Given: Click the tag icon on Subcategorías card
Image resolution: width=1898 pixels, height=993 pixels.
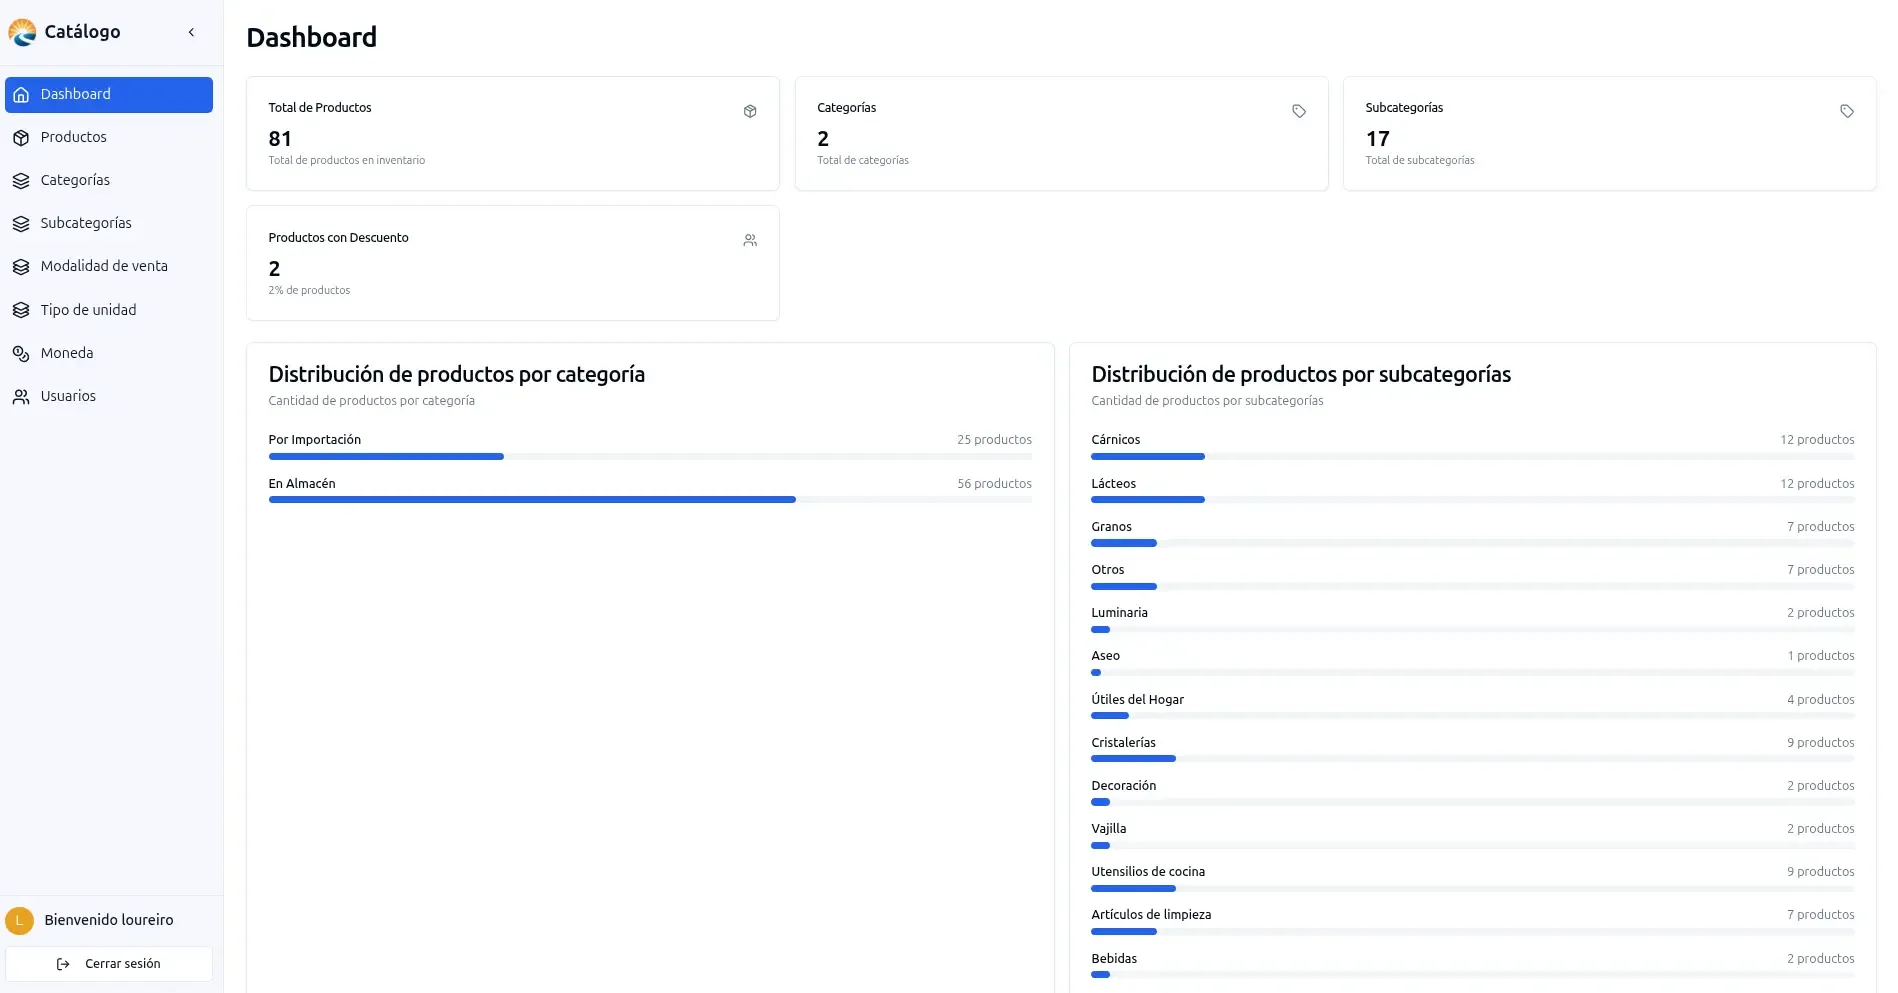Looking at the screenshot, I should (x=1846, y=111).
